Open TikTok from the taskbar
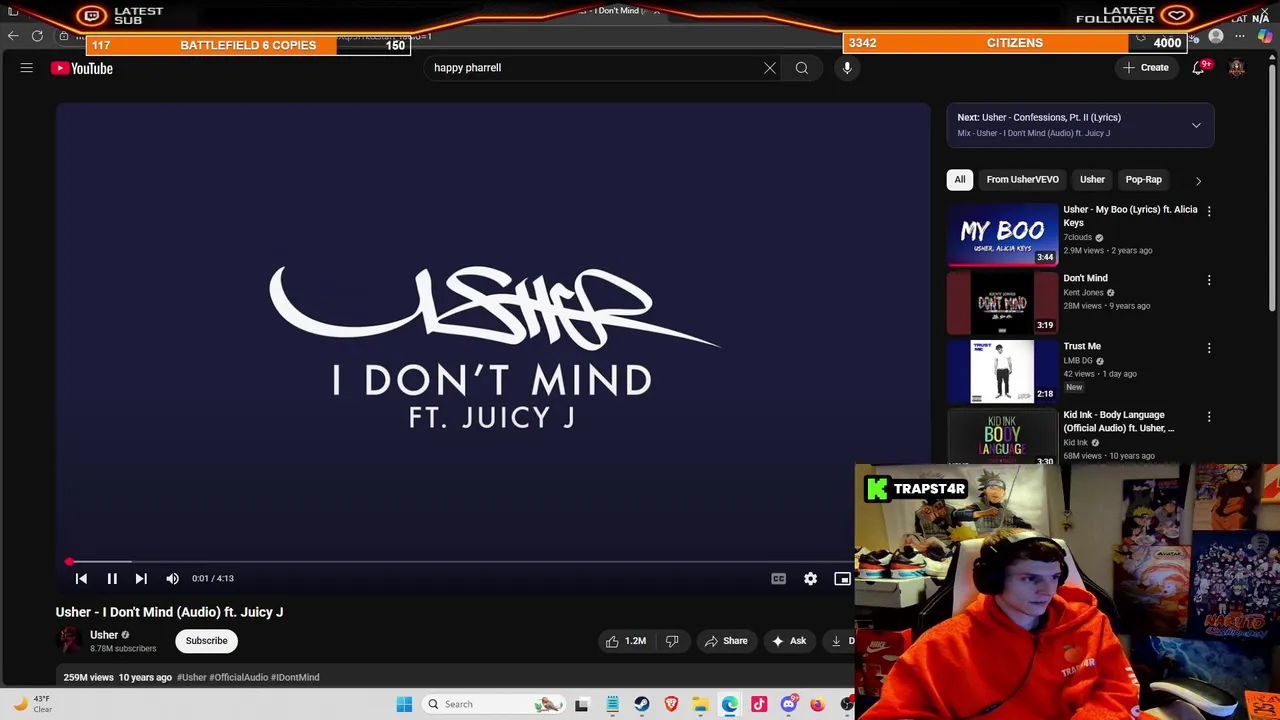 (759, 704)
